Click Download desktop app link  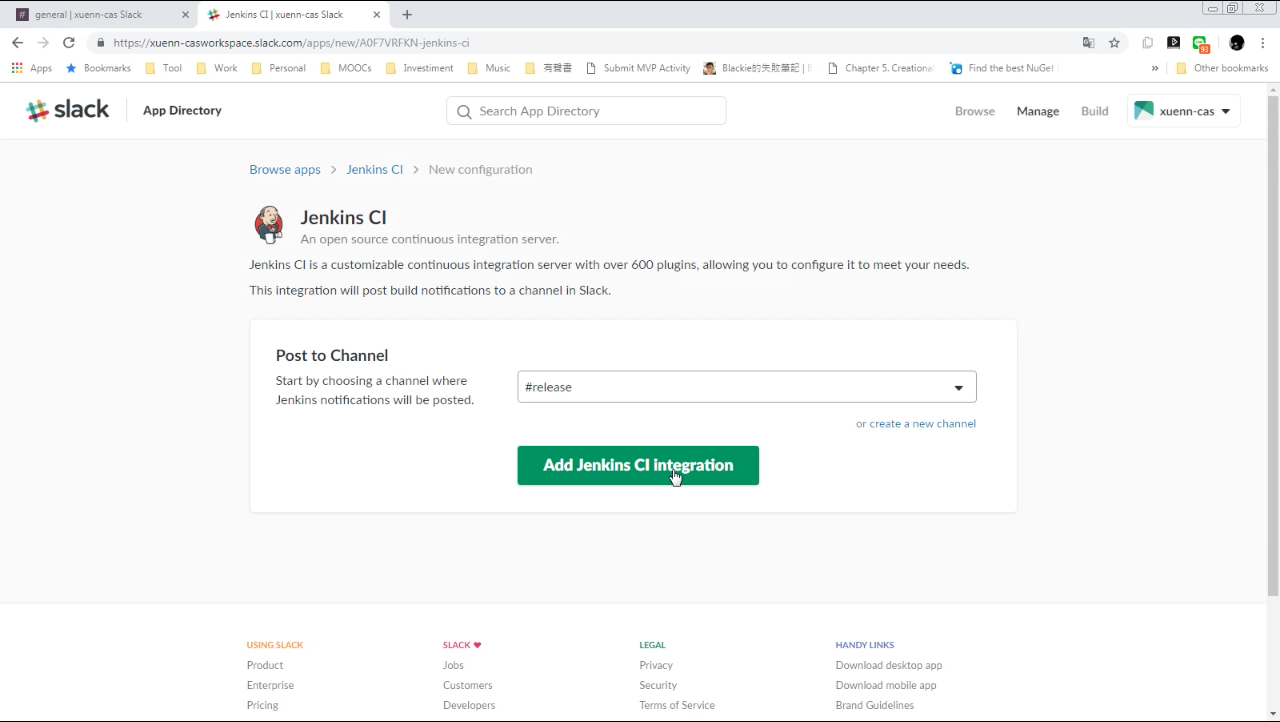[889, 665]
